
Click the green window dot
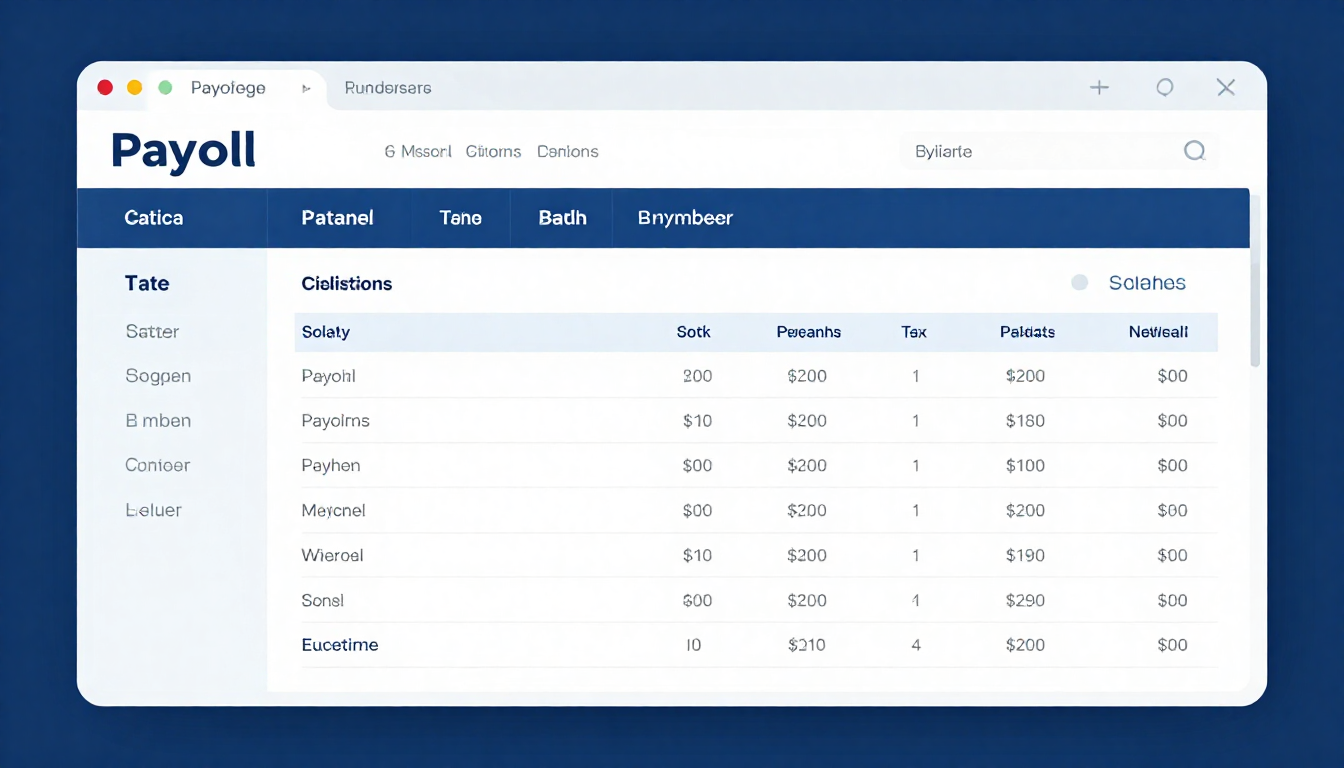tap(166, 88)
